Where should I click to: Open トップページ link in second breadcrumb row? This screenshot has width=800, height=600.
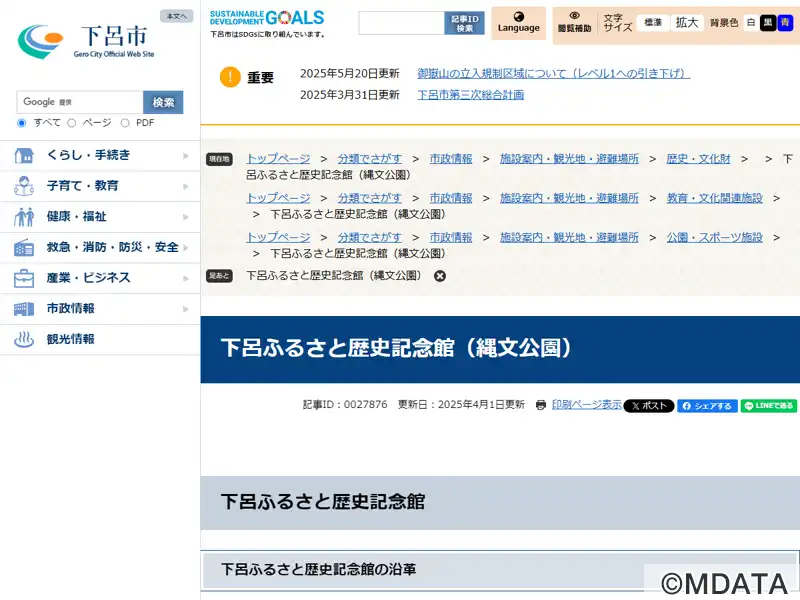point(278,198)
